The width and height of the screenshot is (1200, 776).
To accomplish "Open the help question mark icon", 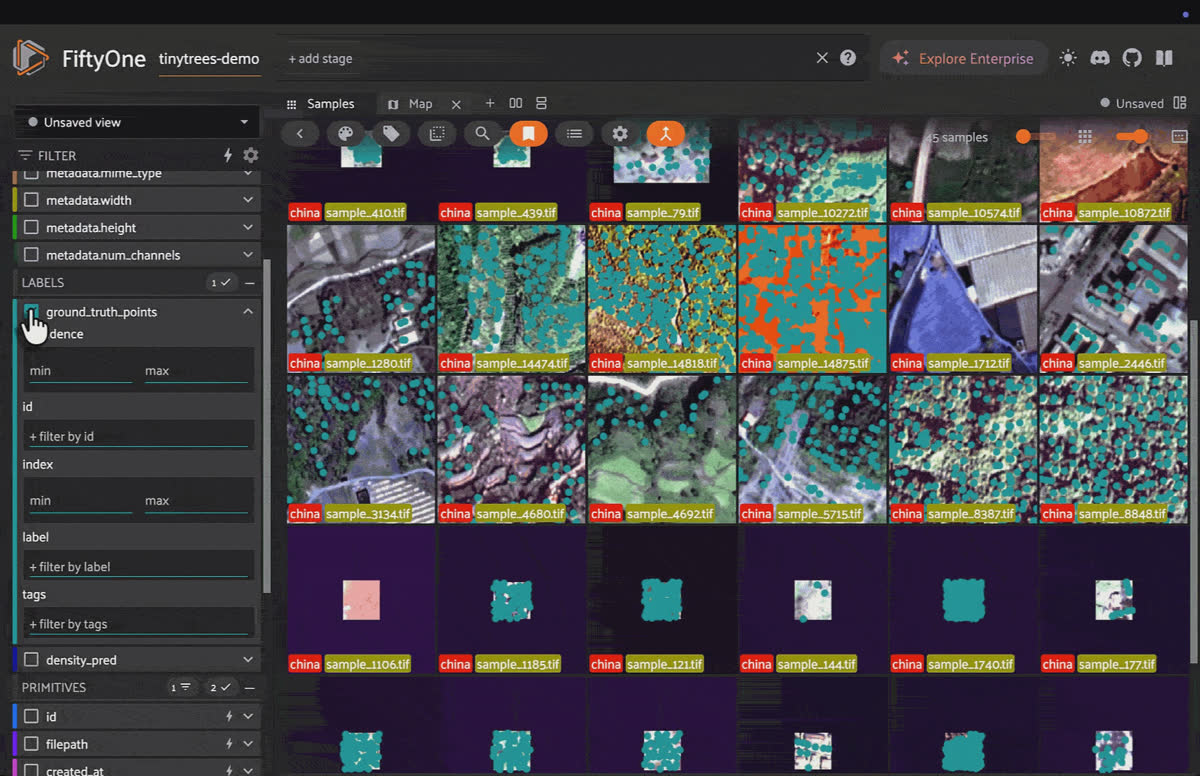I will 848,58.
